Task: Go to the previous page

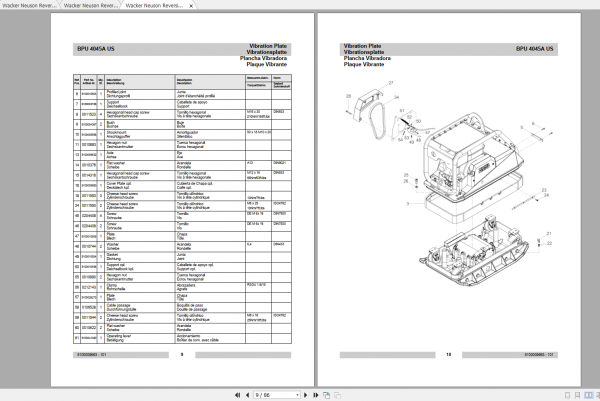Action: point(247,395)
